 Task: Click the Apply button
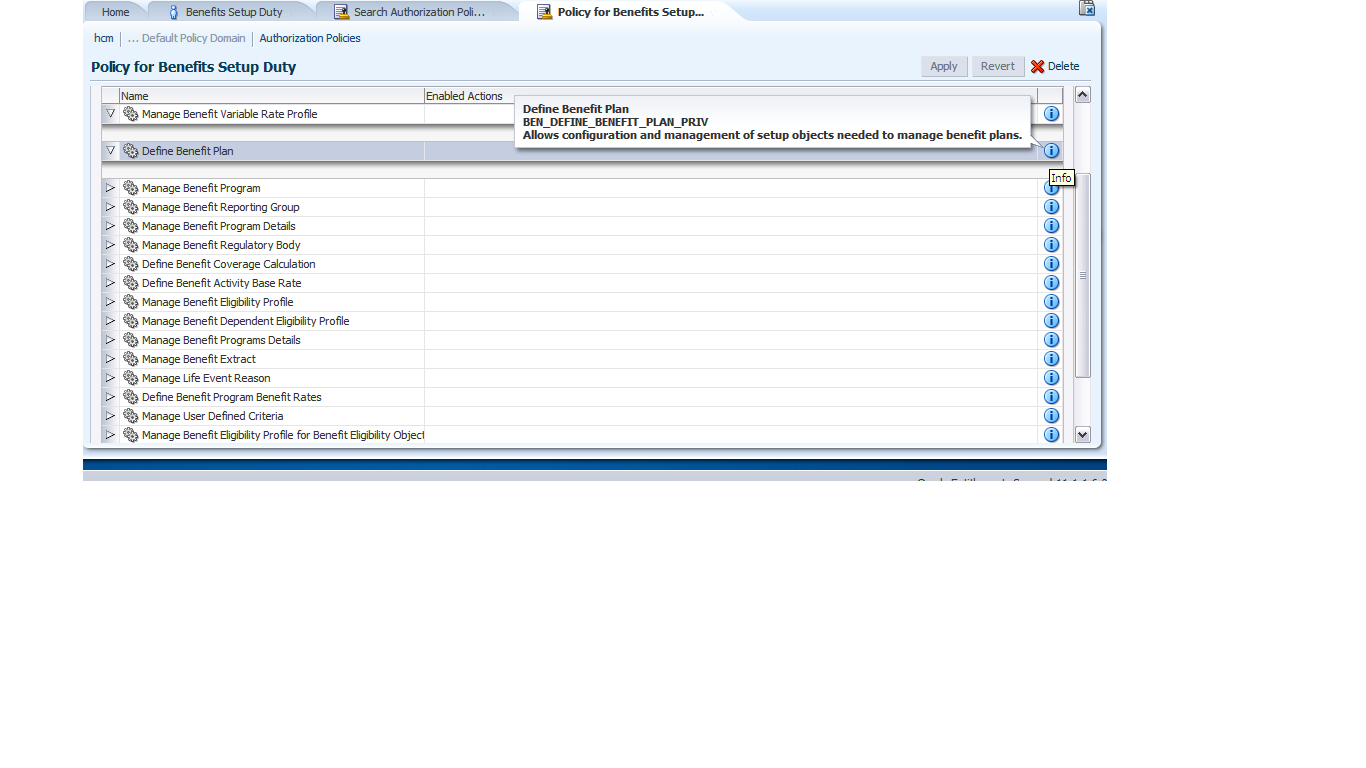pos(943,66)
